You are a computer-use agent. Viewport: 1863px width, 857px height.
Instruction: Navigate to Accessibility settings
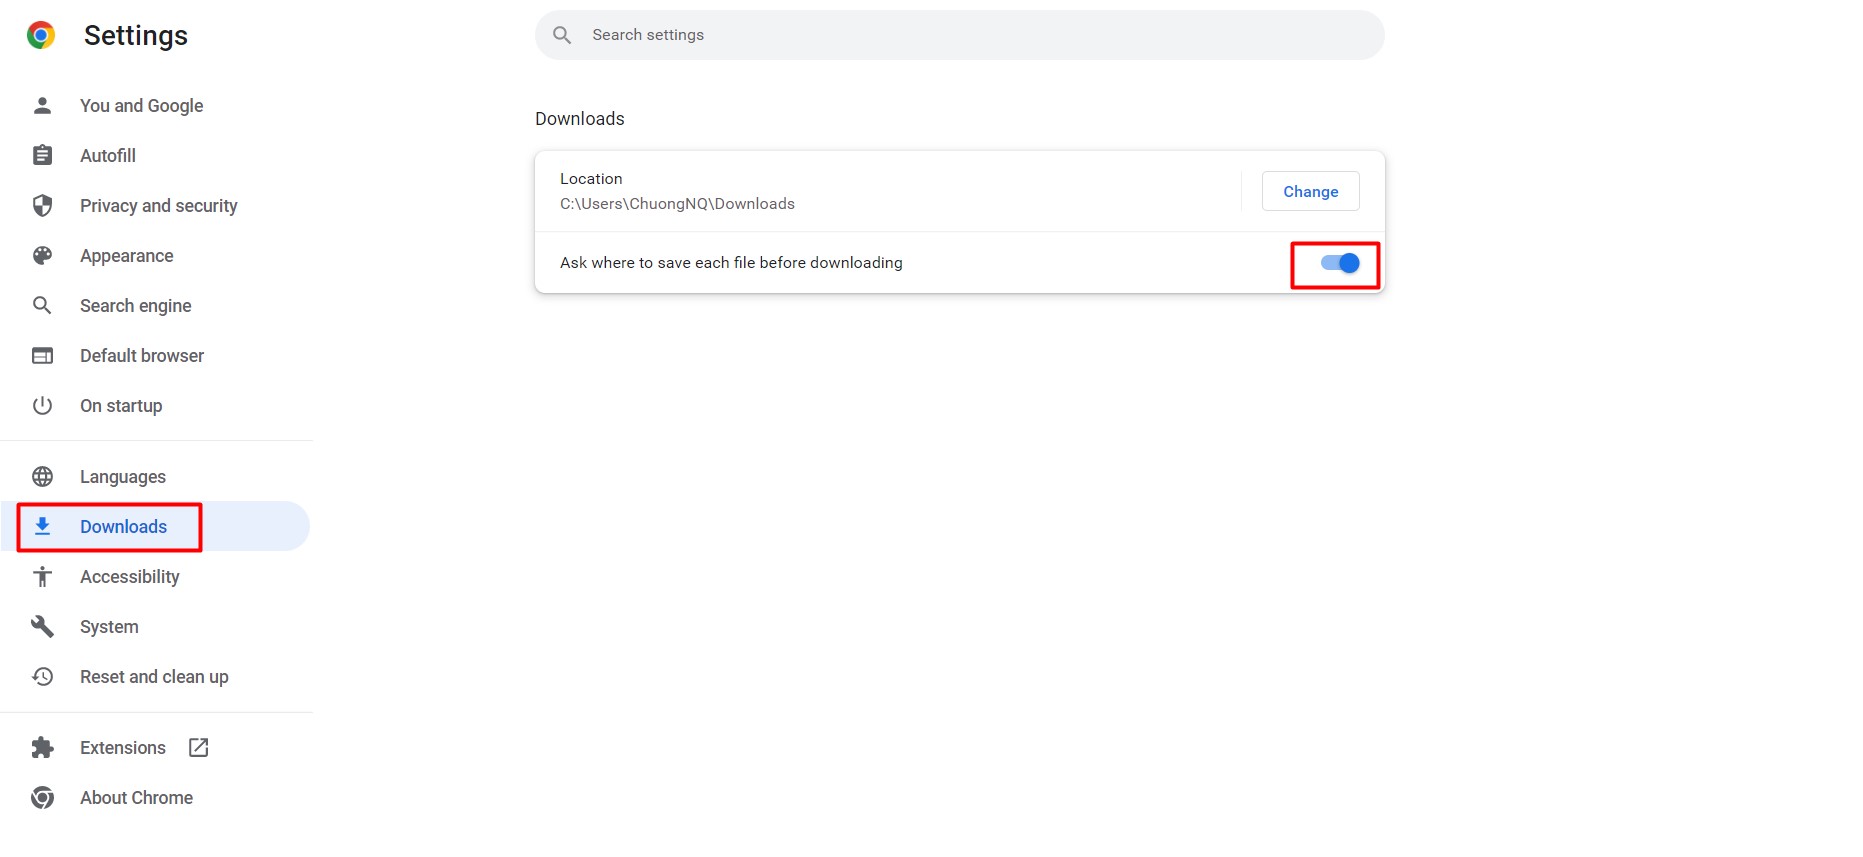tap(129, 577)
